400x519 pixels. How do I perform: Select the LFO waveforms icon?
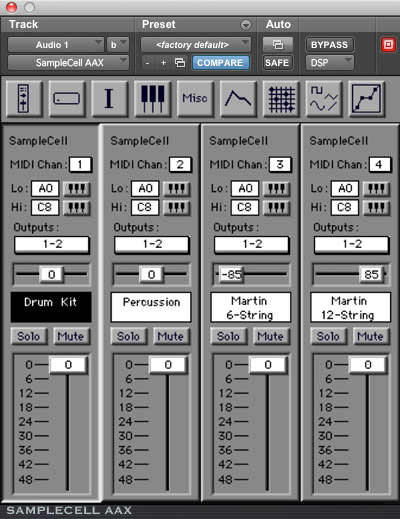pos(324,99)
